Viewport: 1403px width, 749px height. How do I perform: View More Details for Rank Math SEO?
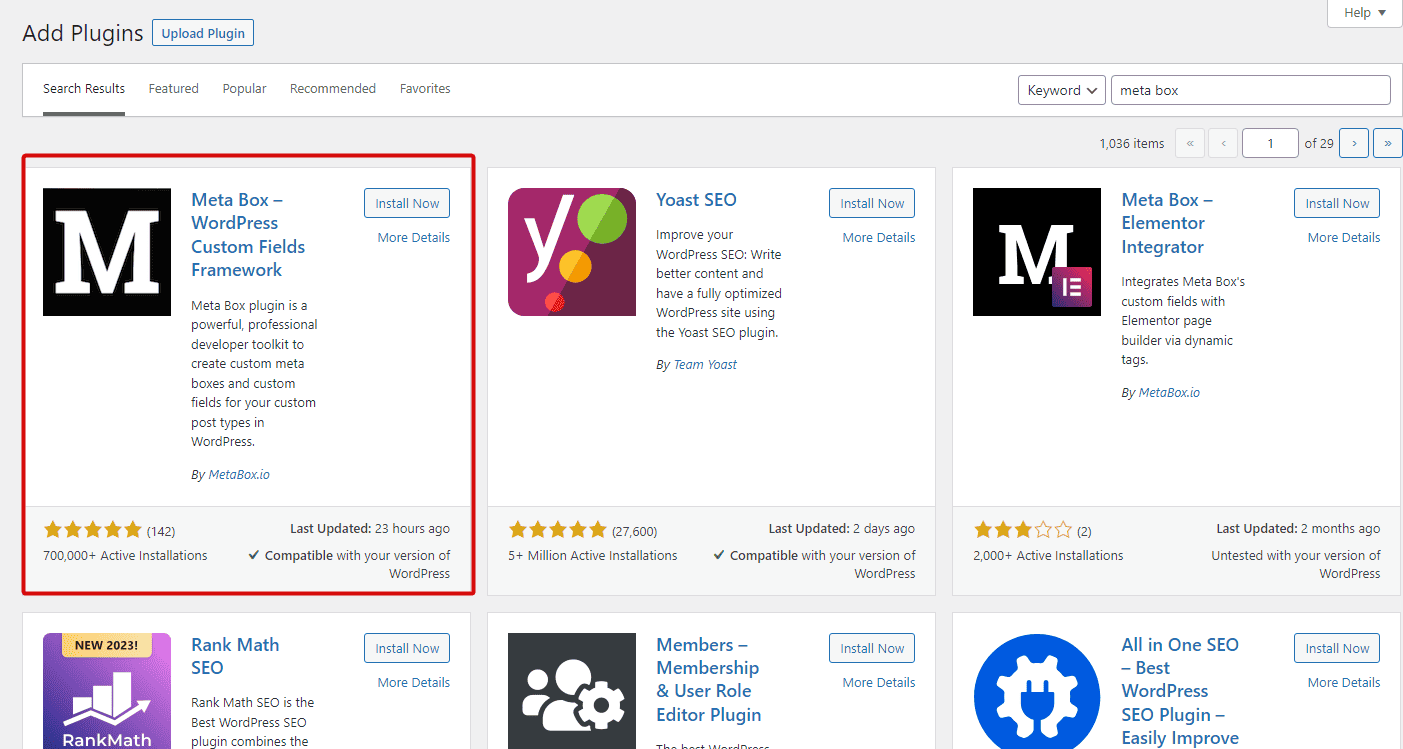tap(414, 683)
